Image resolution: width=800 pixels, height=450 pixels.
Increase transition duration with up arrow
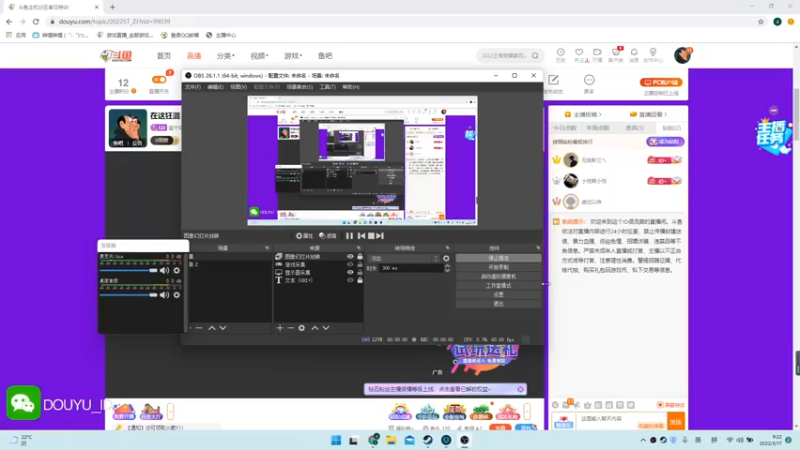[x=447, y=266]
